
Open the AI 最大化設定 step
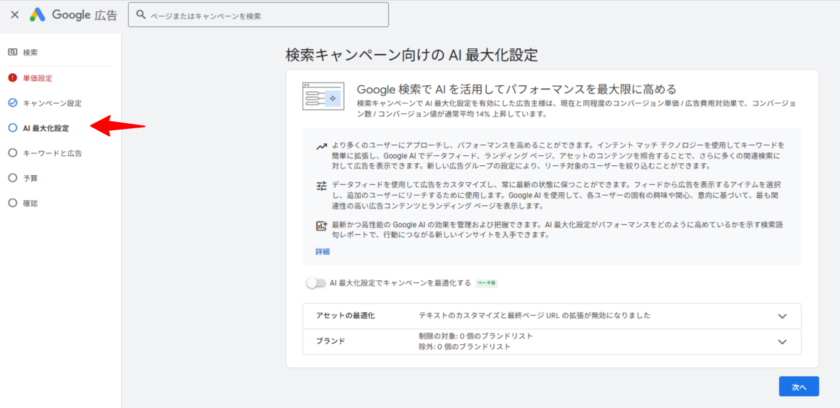45,128
